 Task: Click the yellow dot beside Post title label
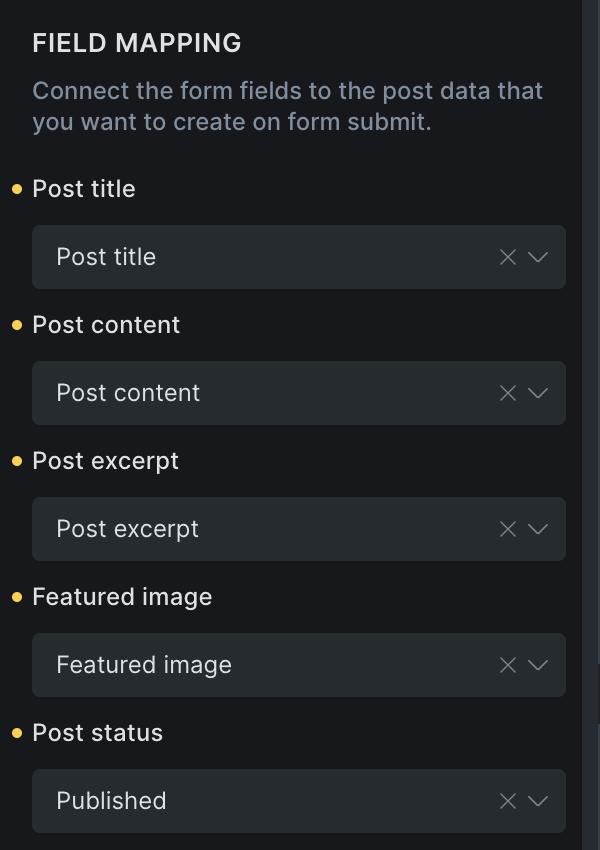(17, 189)
